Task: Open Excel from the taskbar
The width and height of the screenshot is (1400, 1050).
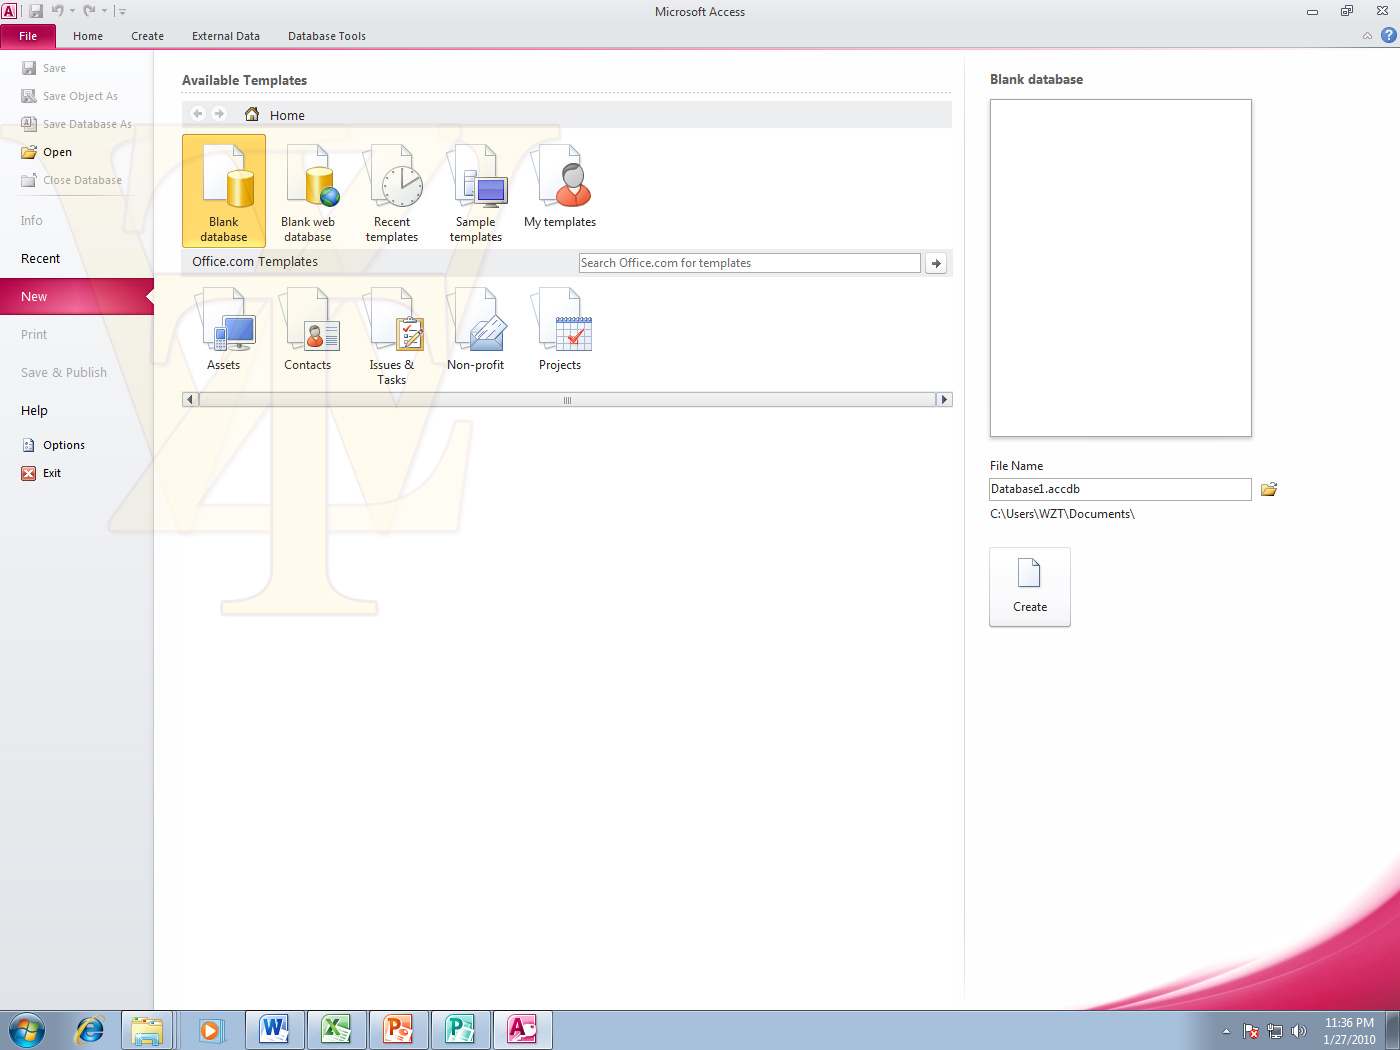Action: click(336, 1029)
